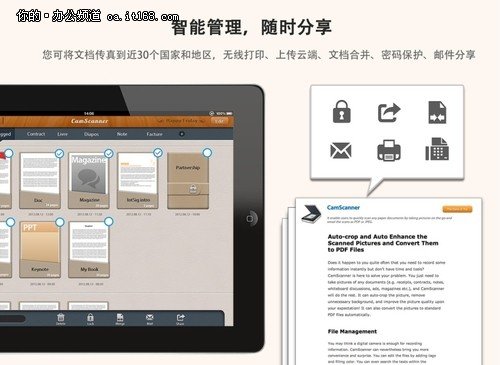This screenshot has width=500, height=365.
Task: Check the My Book selection circle
Action: 109,221
